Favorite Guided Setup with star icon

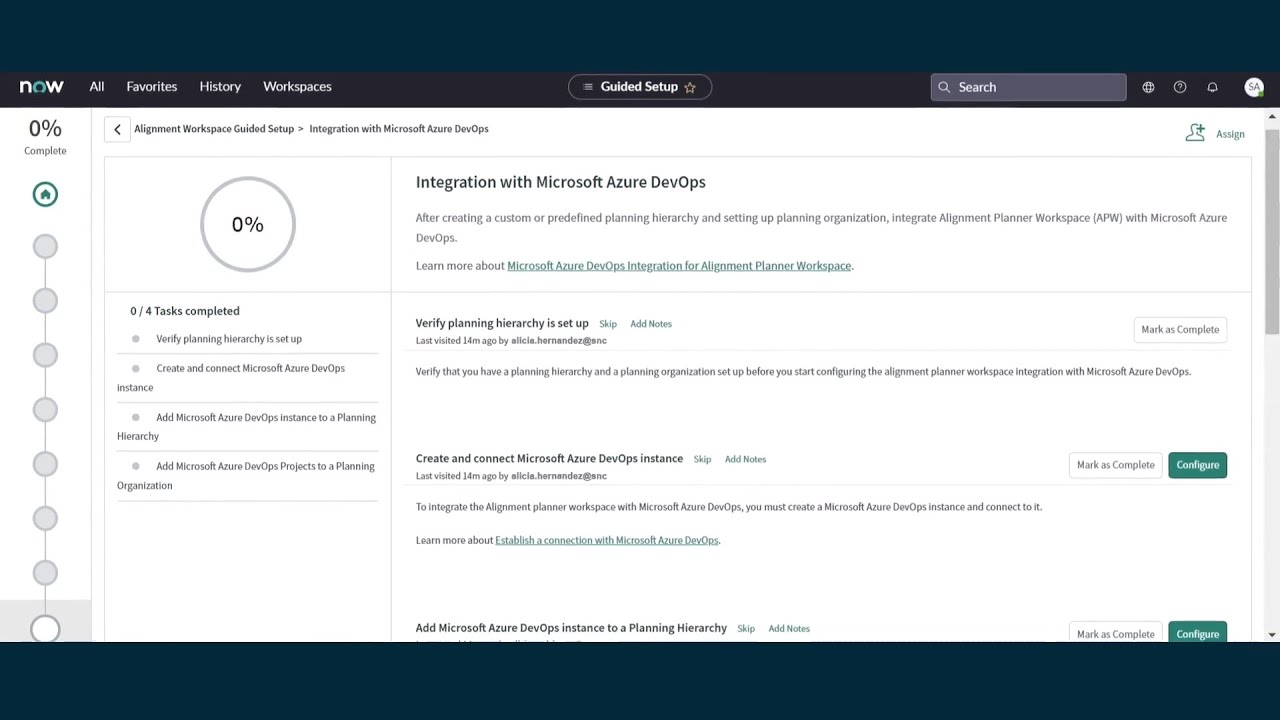pyautogui.click(x=689, y=87)
